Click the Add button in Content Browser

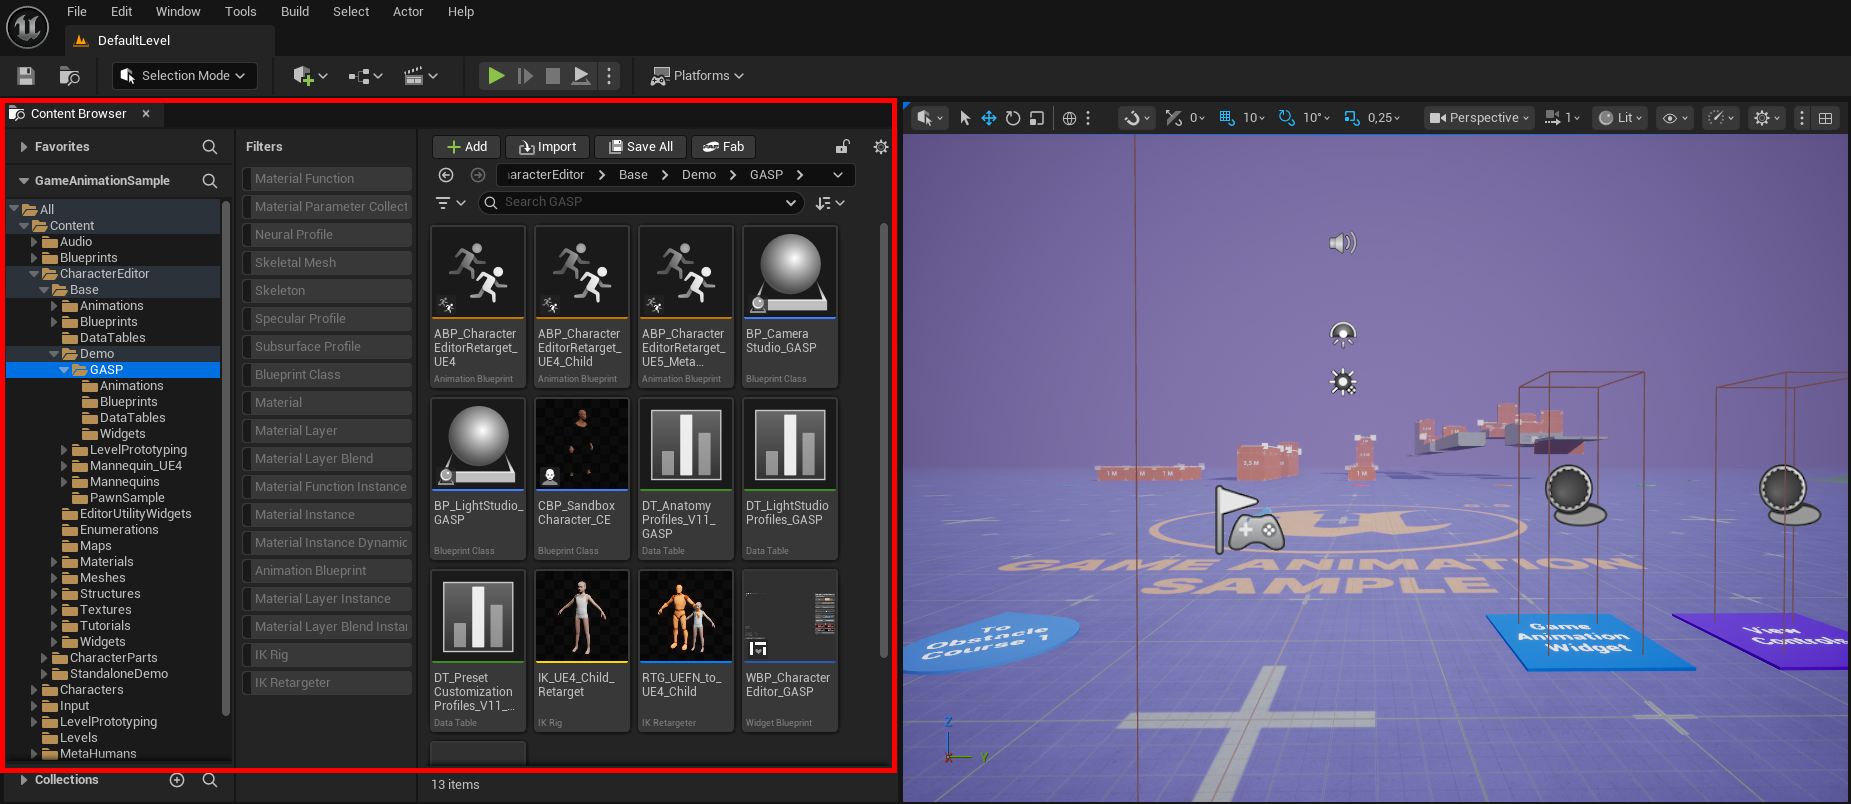click(x=466, y=147)
